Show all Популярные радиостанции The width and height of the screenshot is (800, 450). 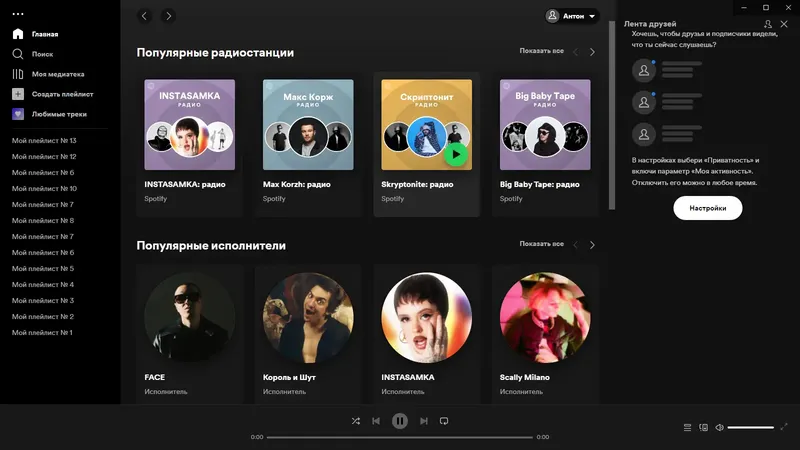(541, 51)
